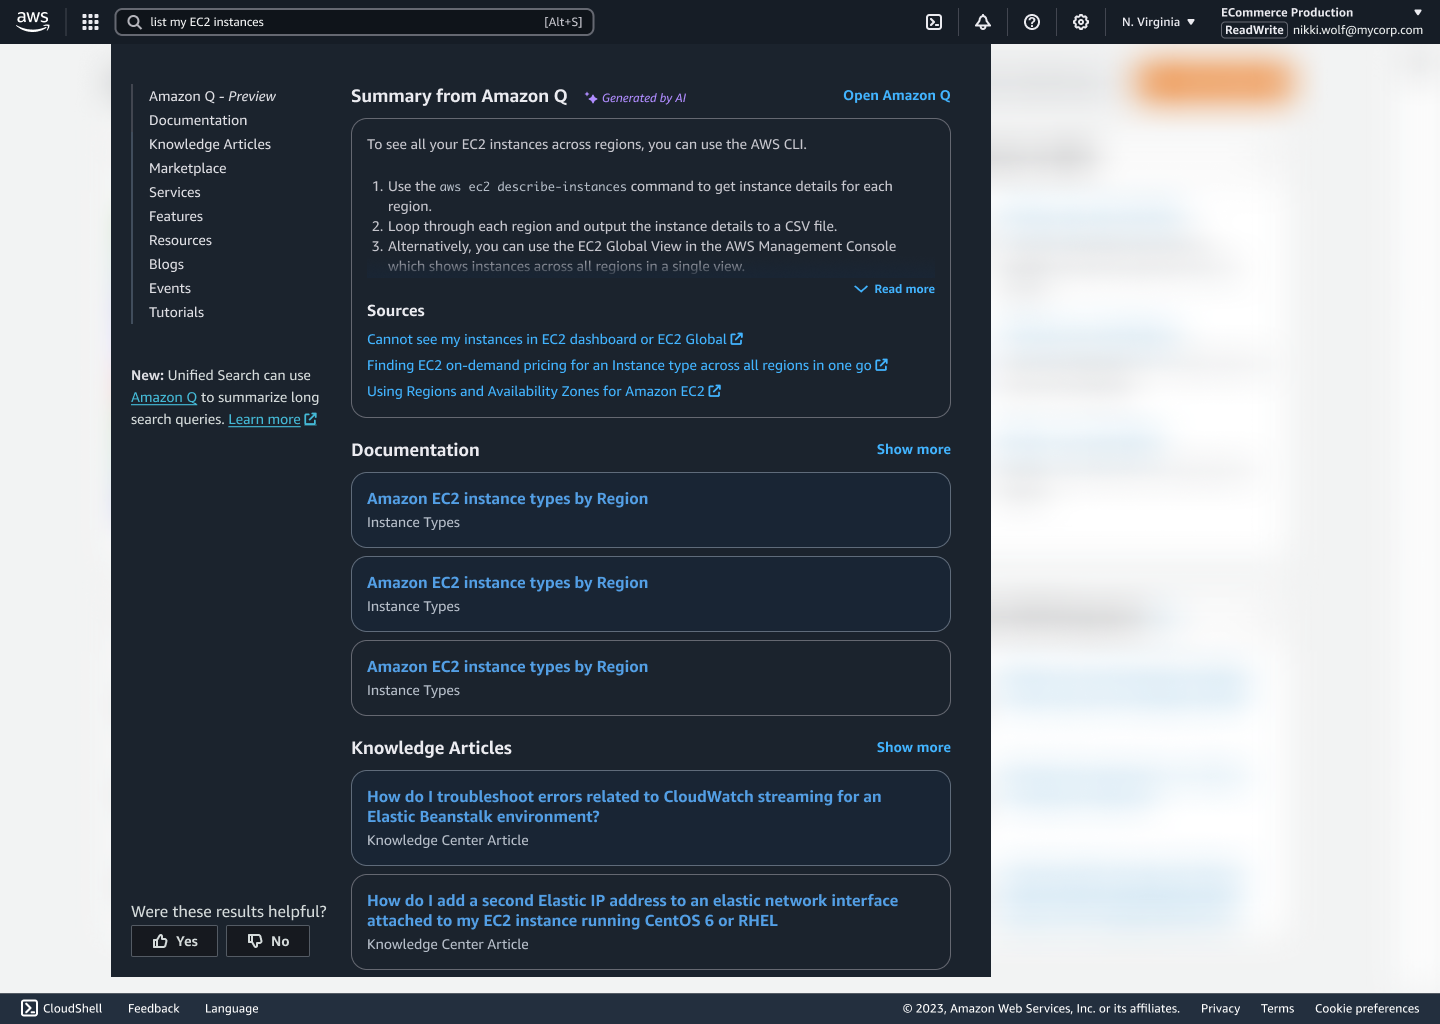Click the Summary from Amazon Q heading
This screenshot has height=1024, width=1440.
point(459,96)
